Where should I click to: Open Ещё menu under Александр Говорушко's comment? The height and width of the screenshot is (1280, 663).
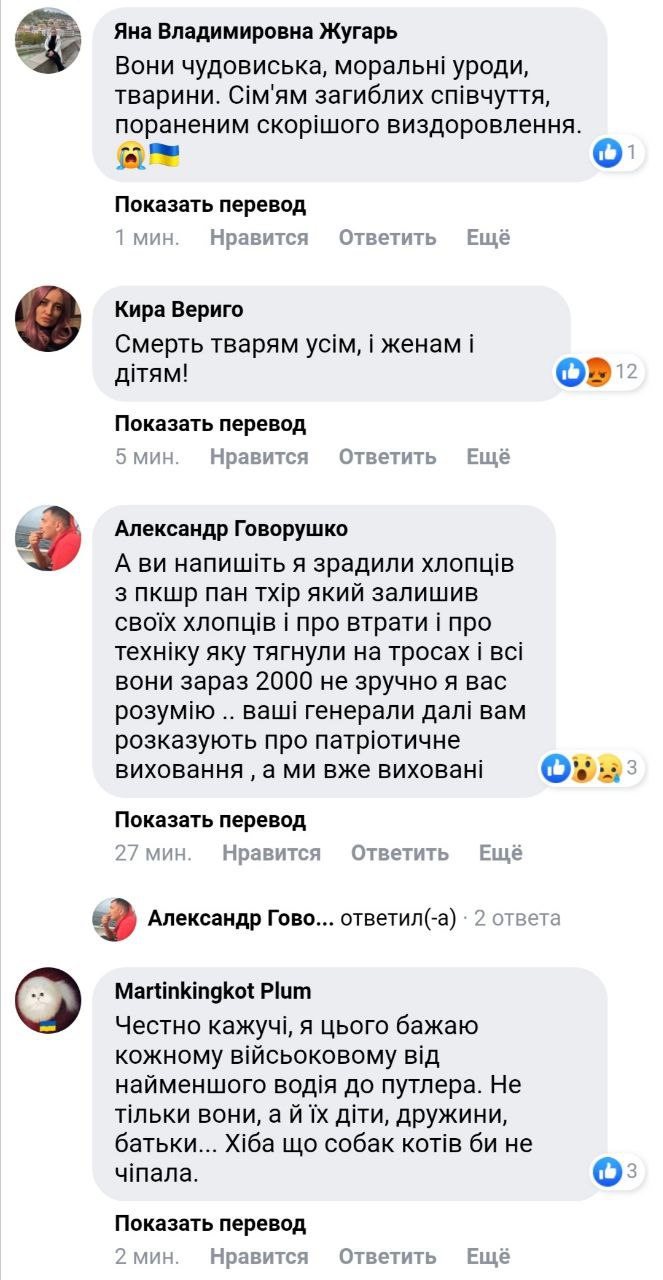pos(500,853)
